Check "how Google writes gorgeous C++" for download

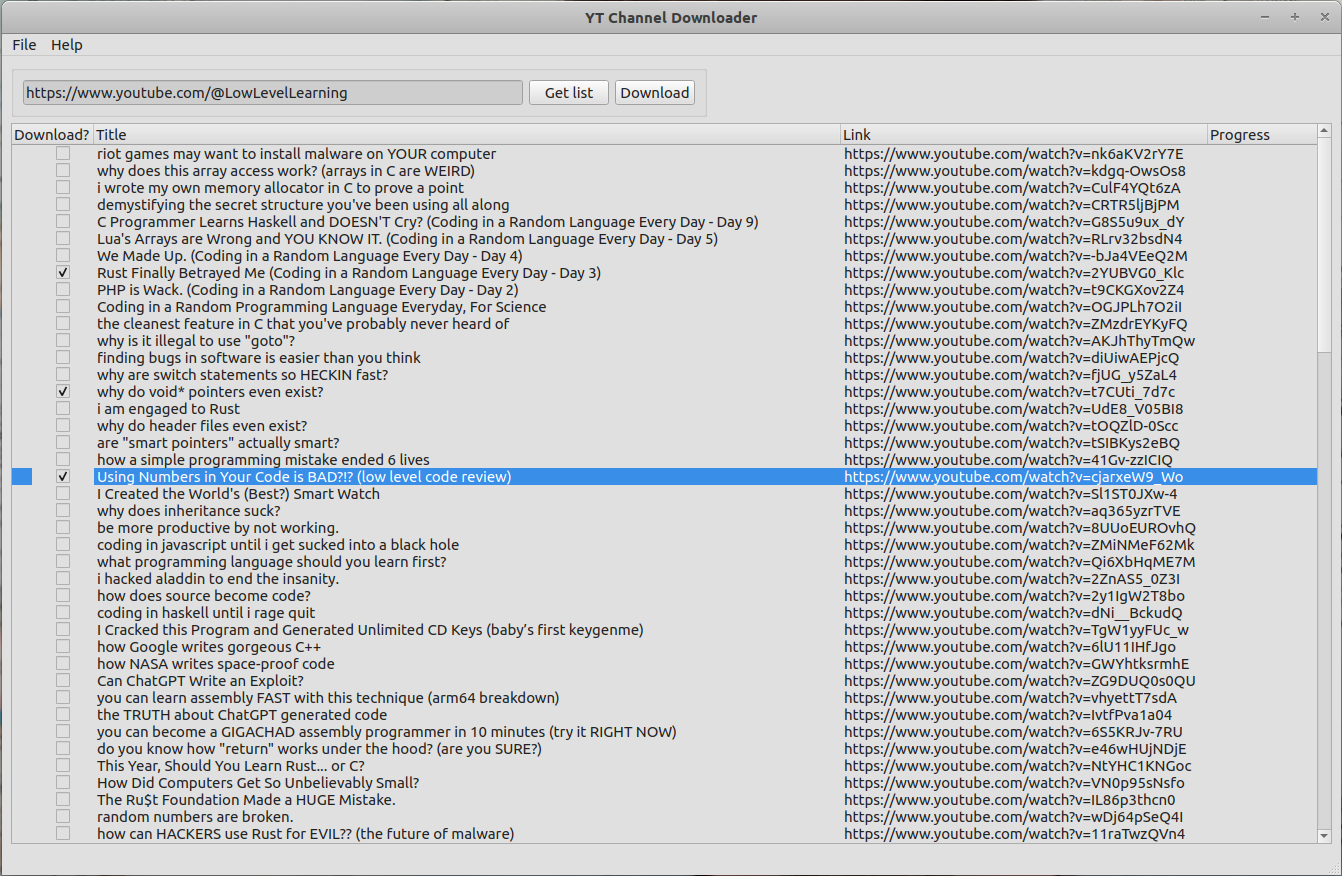point(62,647)
